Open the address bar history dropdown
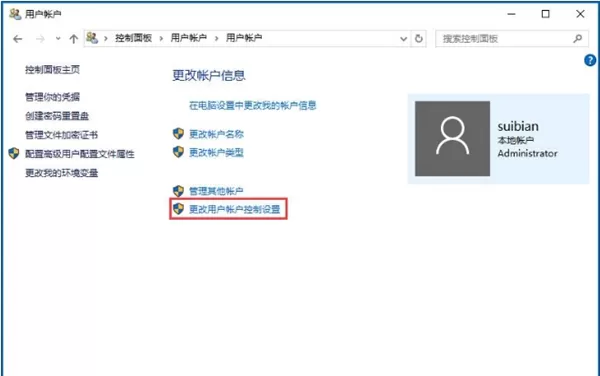600x376 pixels. click(403, 39)
